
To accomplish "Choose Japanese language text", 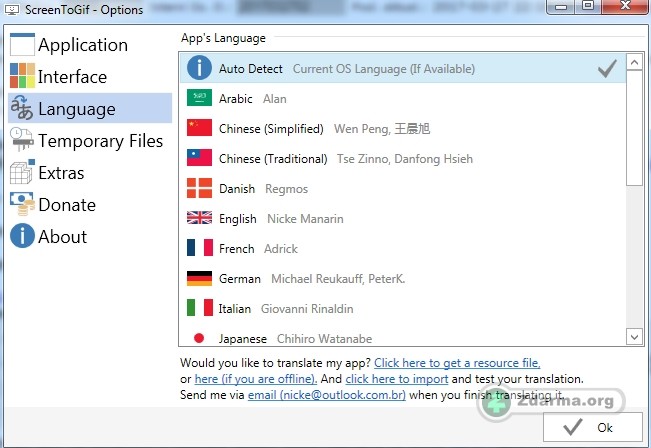I will pos(242,339).
